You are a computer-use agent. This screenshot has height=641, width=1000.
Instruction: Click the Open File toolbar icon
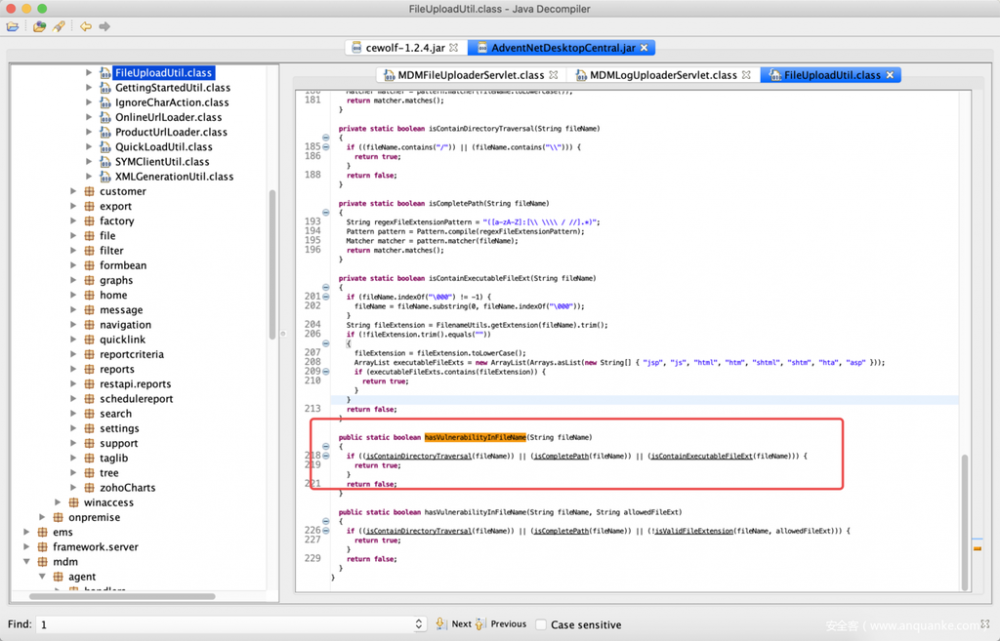tap(11, 27)
